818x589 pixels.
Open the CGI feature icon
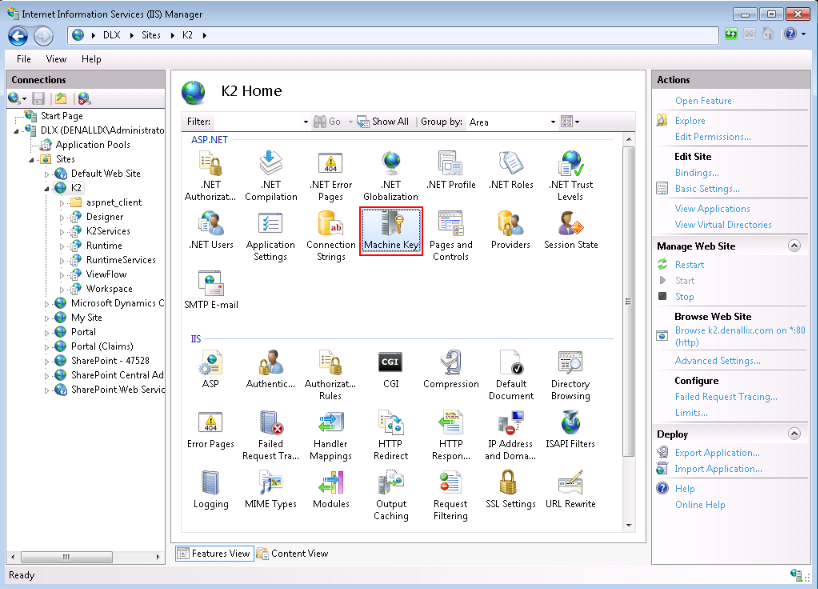click(x=390, y=368)
